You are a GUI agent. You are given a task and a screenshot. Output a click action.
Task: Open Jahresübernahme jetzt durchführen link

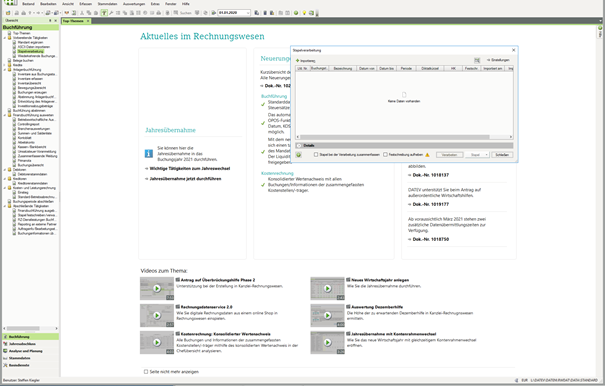tap(185, 179)
